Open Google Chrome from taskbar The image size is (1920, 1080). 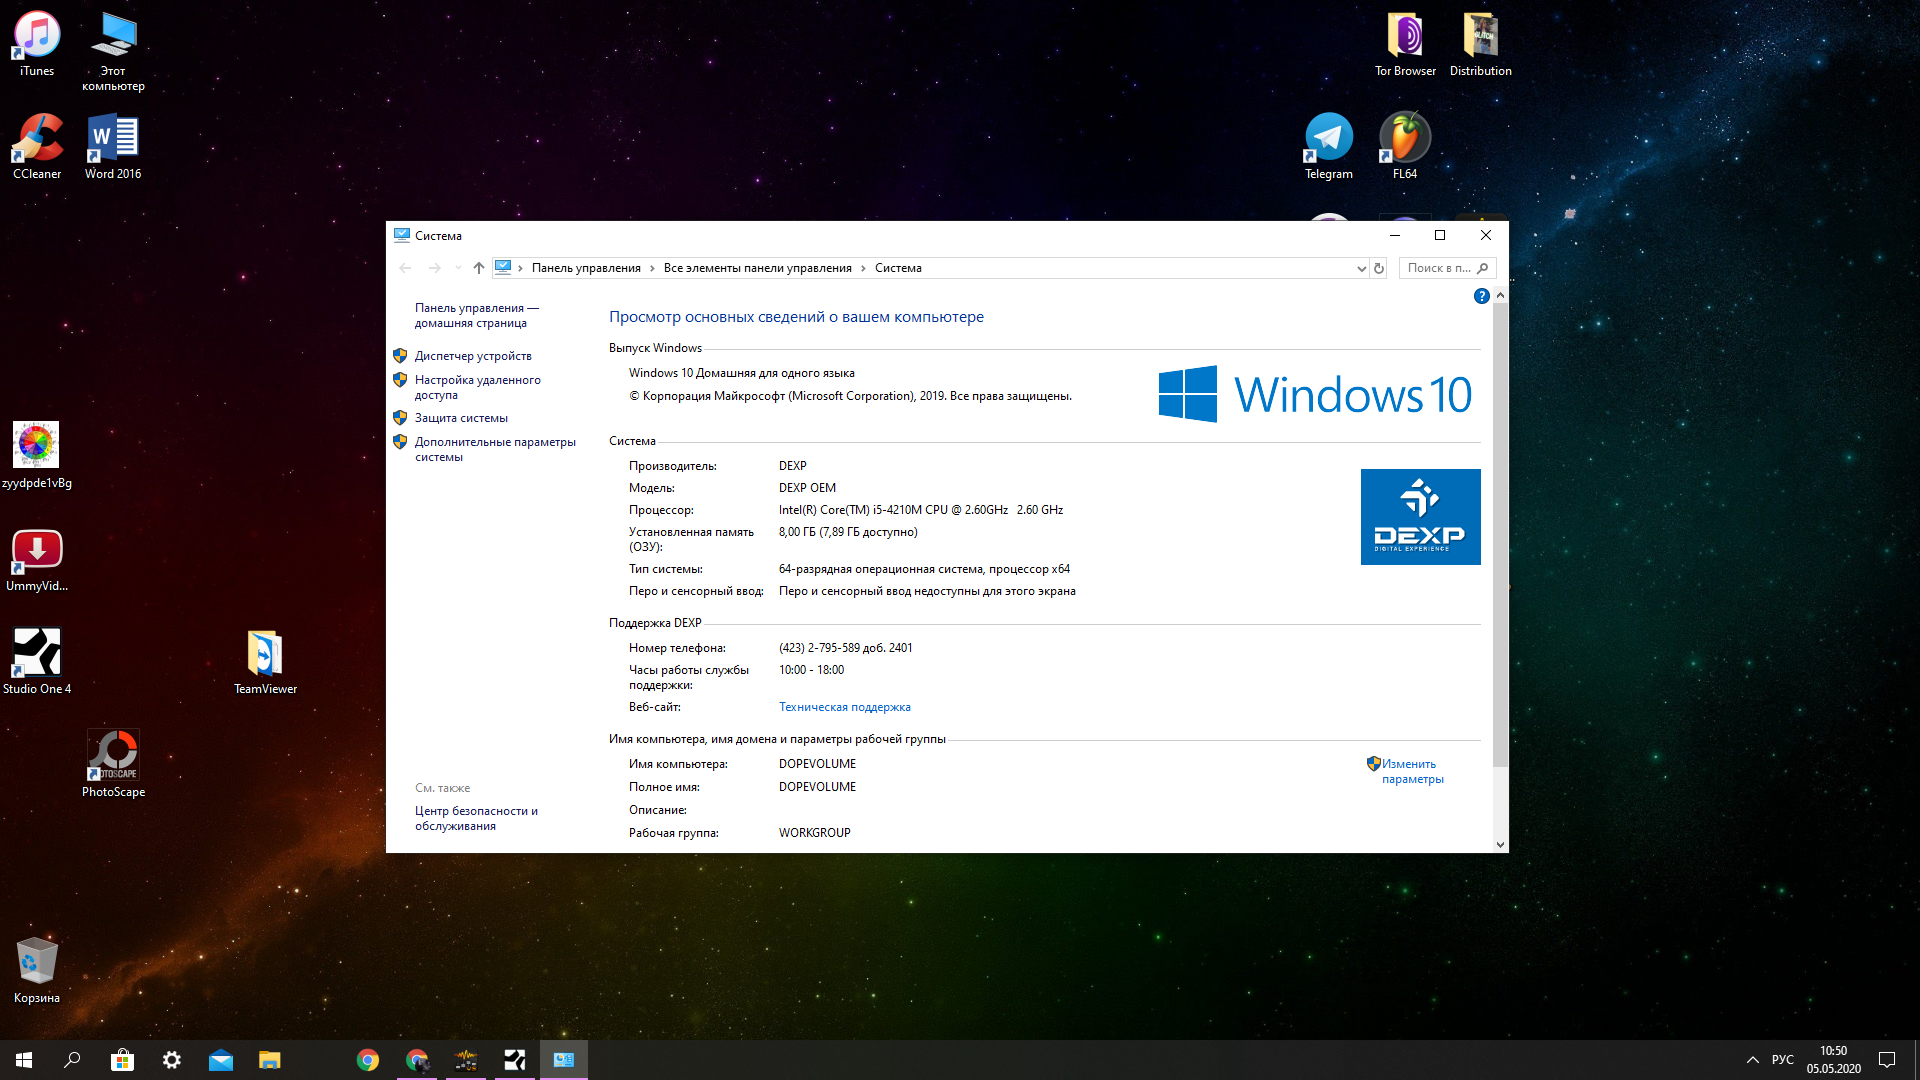pyautogui.click(x=368, y=1060)
